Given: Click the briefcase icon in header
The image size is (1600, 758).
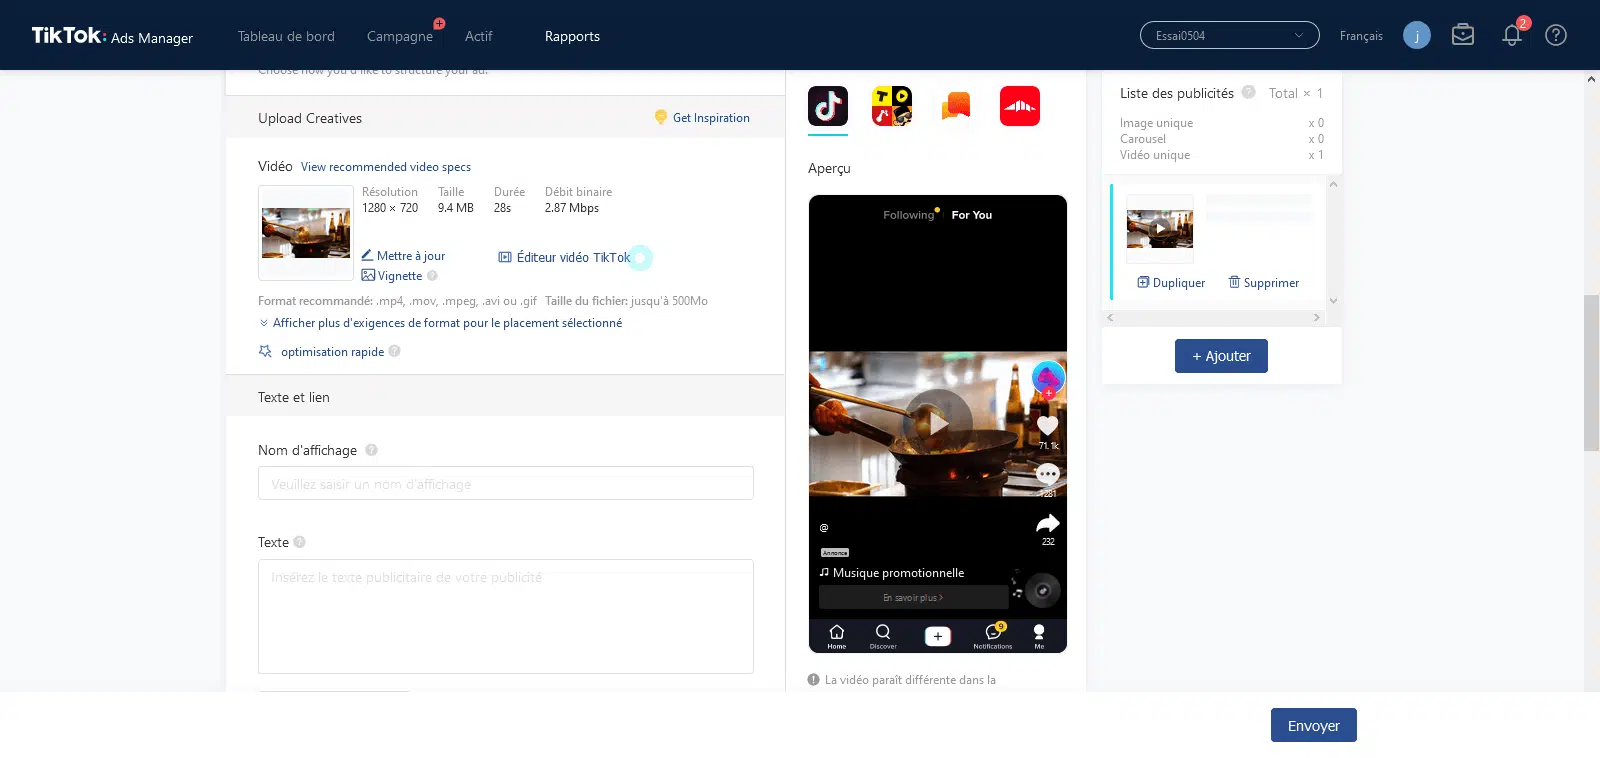Looking at the screenshot, I should coord(1463,36).
